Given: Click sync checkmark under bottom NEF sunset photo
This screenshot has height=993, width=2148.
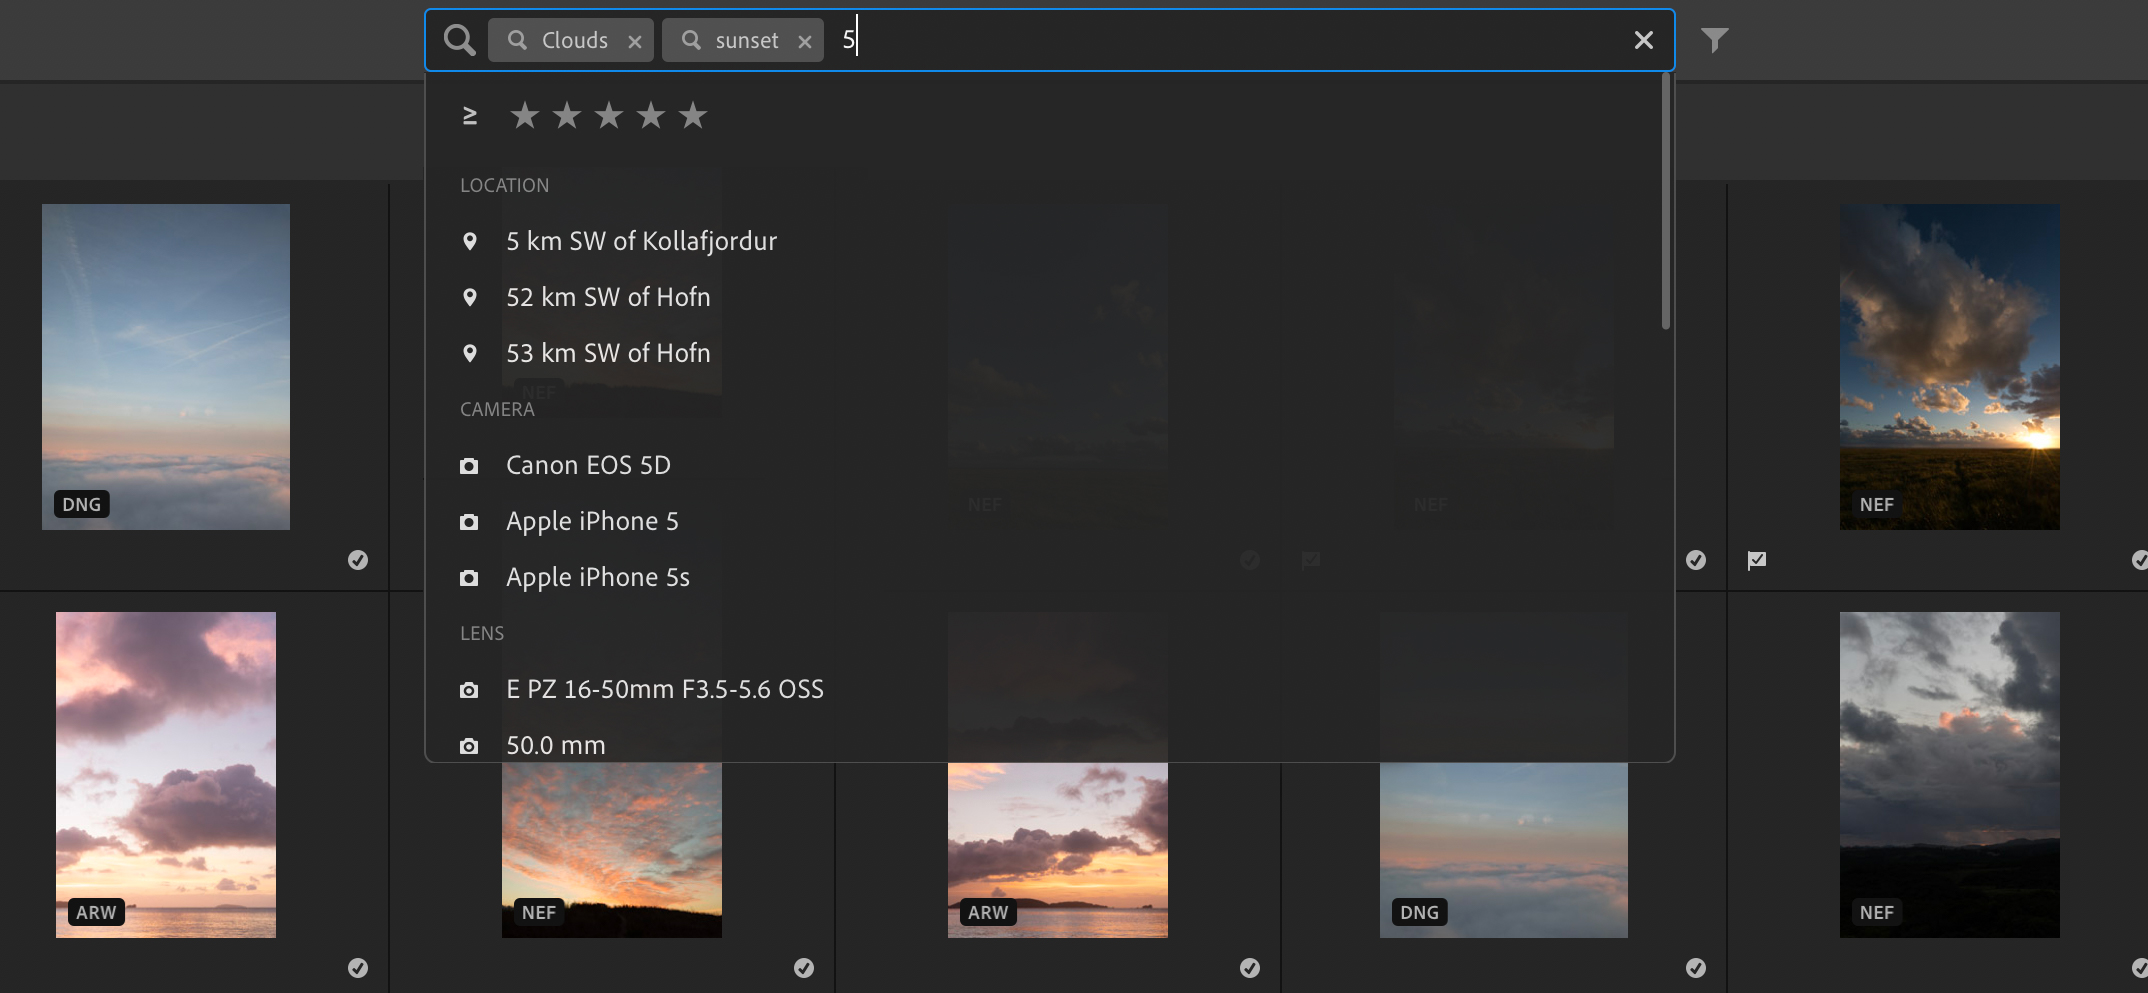Looking at the screenshot, I should pos(804,968).
